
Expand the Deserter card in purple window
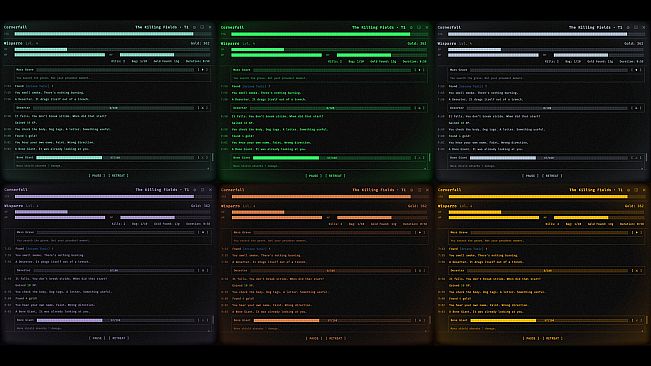coord(203,271)
